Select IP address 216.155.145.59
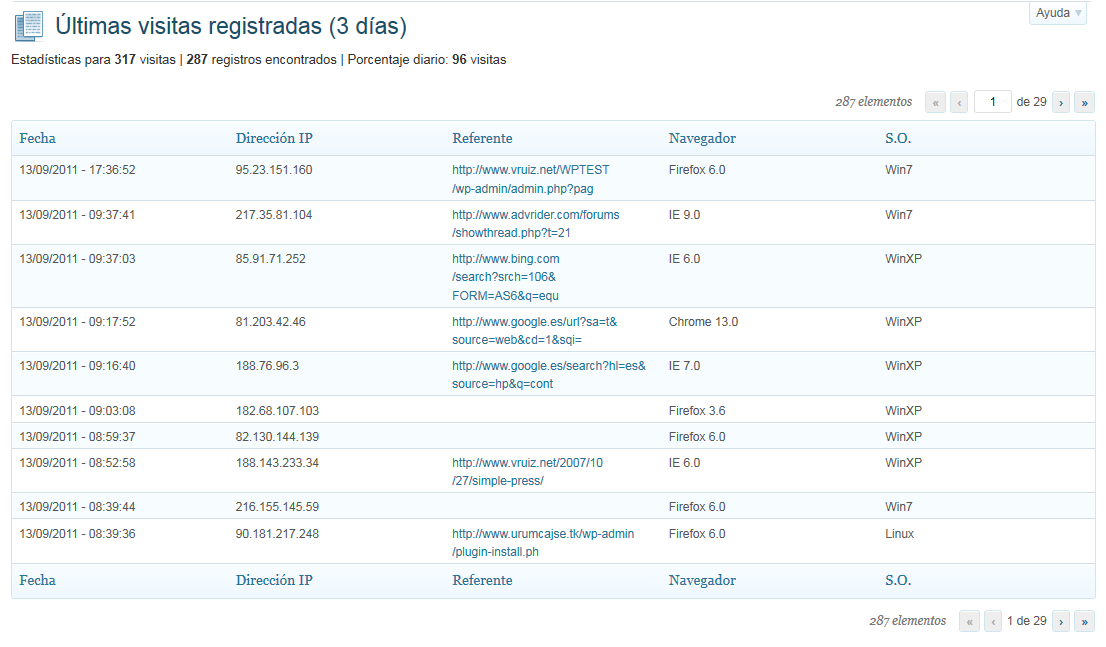 click(x=277, y=507)
